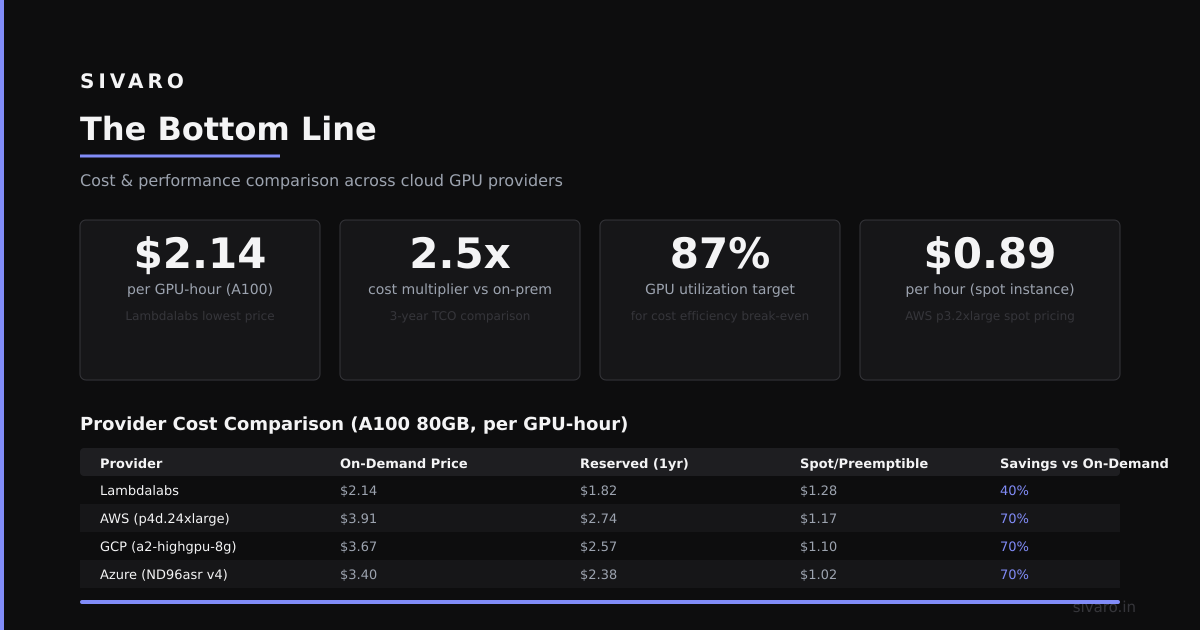Sort by On-Demand Price header
Image resolution: width=1200 pixels, height=630 pixels.
tap(404, 463)
